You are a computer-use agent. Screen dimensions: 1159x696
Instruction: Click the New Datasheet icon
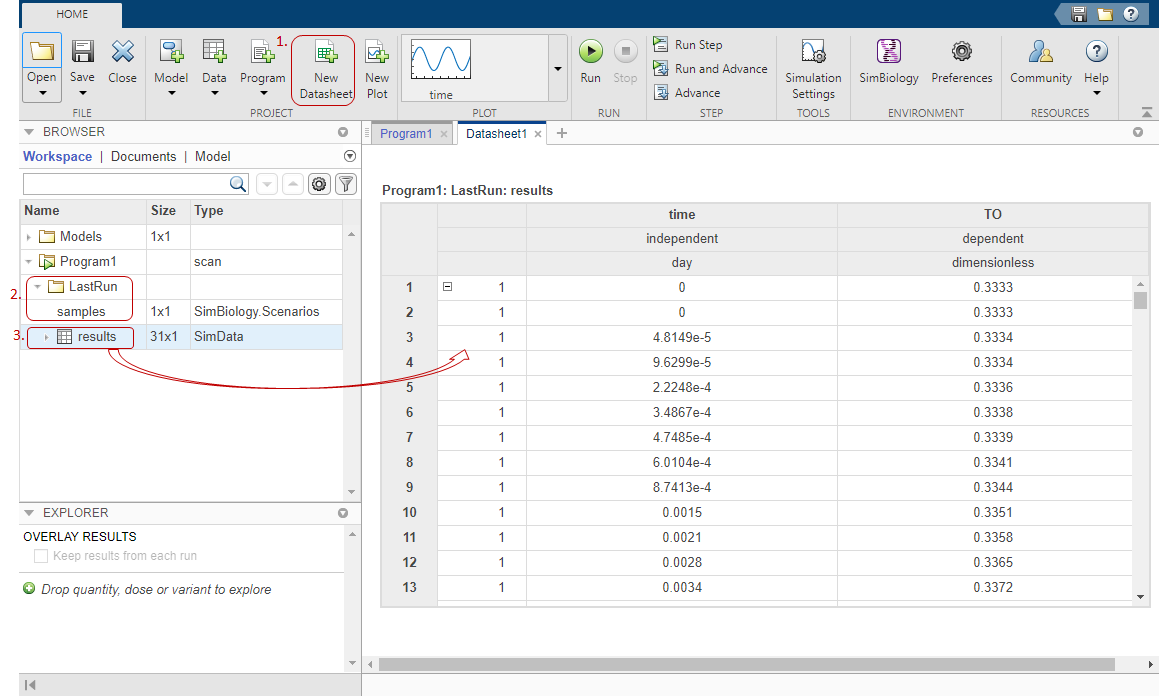tap(326, 54)
